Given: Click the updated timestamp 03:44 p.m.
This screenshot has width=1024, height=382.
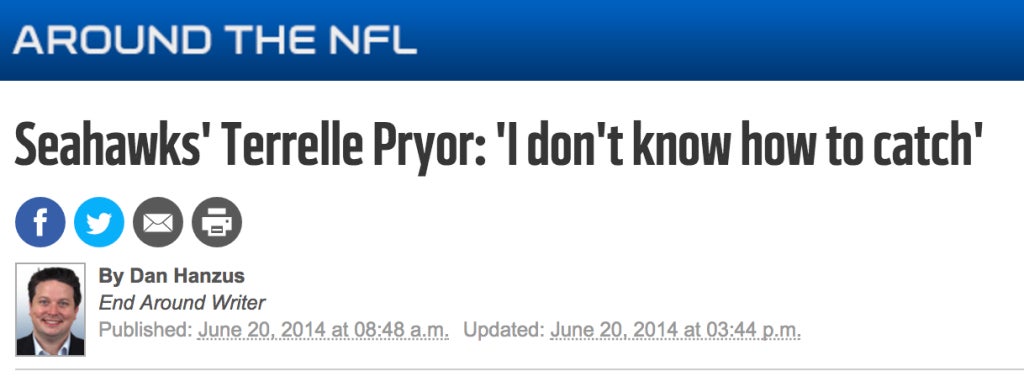Looking at the screenshot, I should point(675,330).
